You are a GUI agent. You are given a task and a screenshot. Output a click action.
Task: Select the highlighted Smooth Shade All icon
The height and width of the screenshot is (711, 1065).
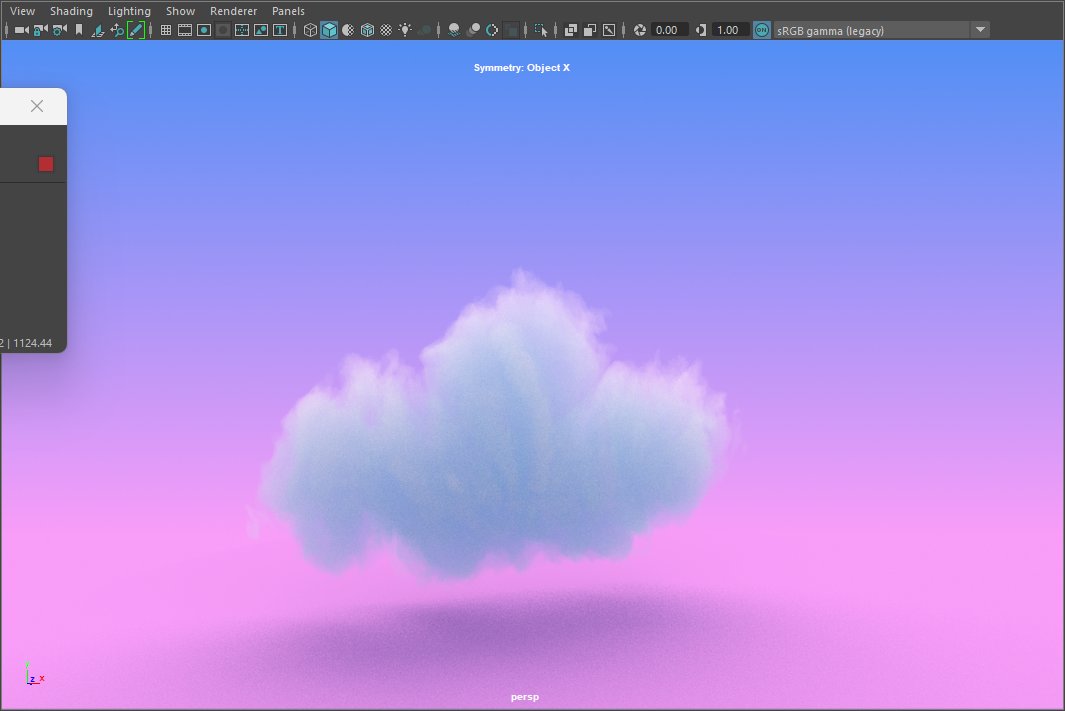pyautogui.click(x=329, y=30)
